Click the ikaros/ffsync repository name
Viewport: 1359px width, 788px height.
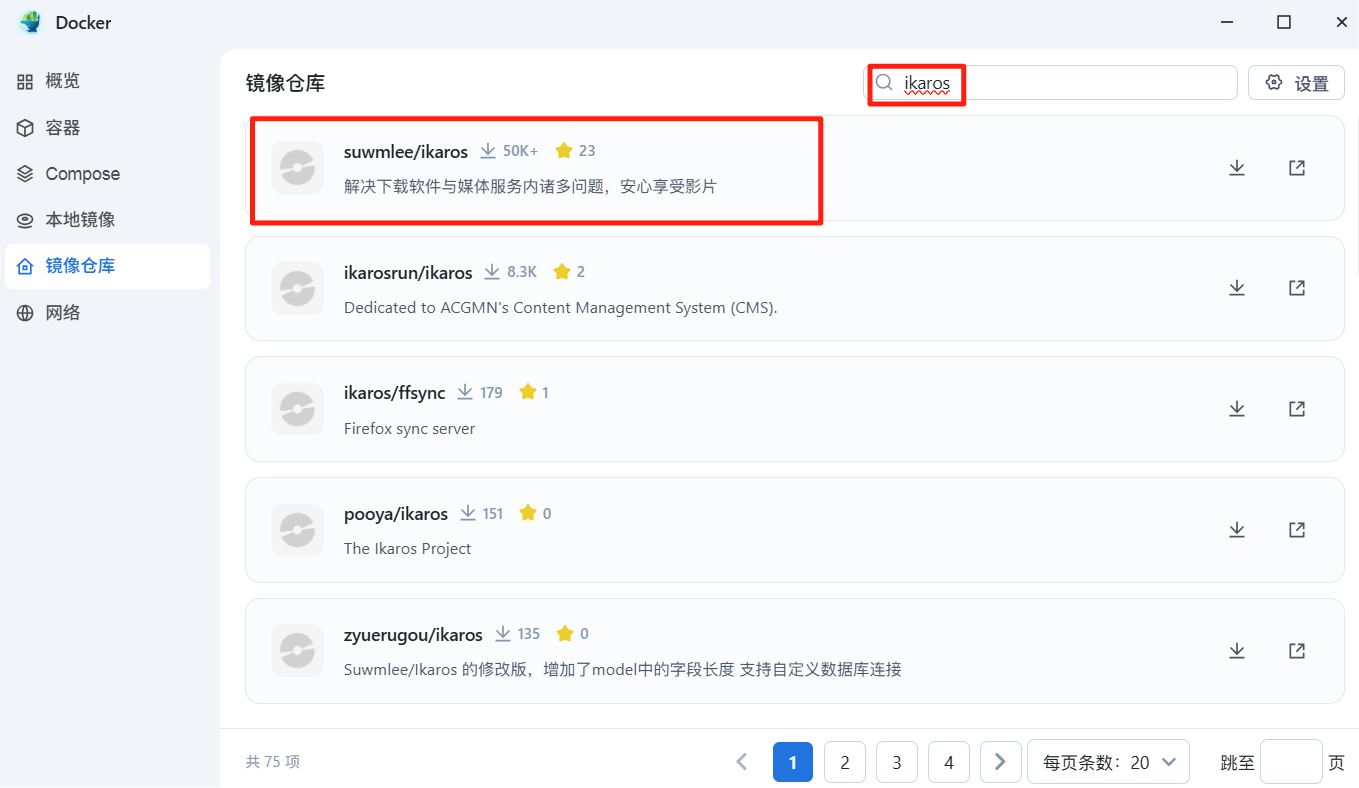[395, 394]
